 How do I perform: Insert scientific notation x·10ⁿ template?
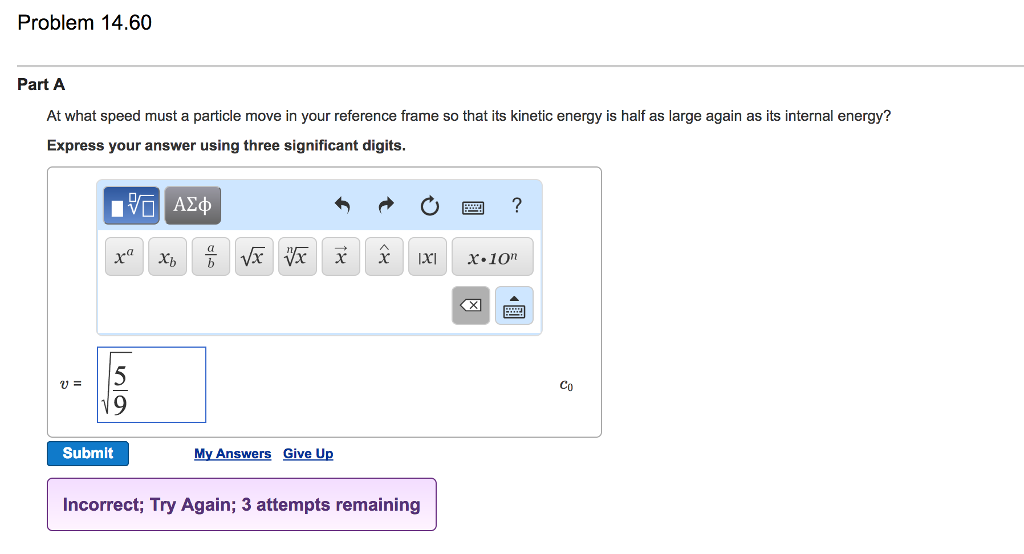pos(492,257)
